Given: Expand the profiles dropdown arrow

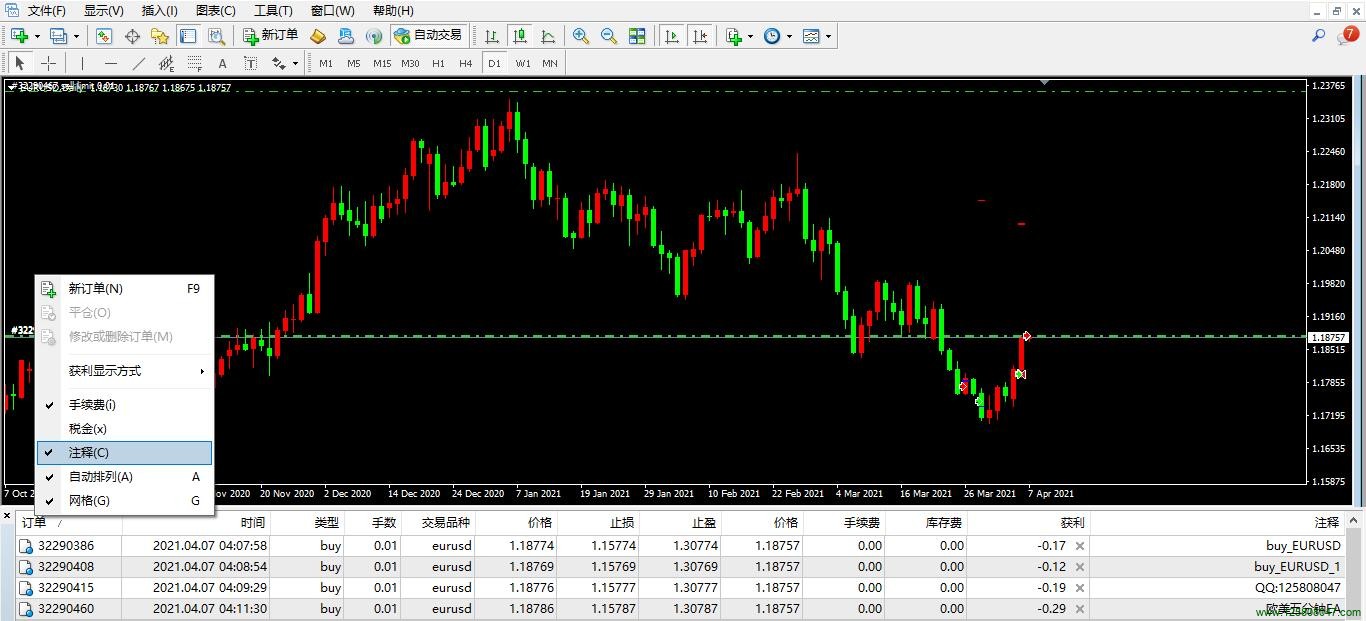Looking at the screenshot, I should click(76, 36).
